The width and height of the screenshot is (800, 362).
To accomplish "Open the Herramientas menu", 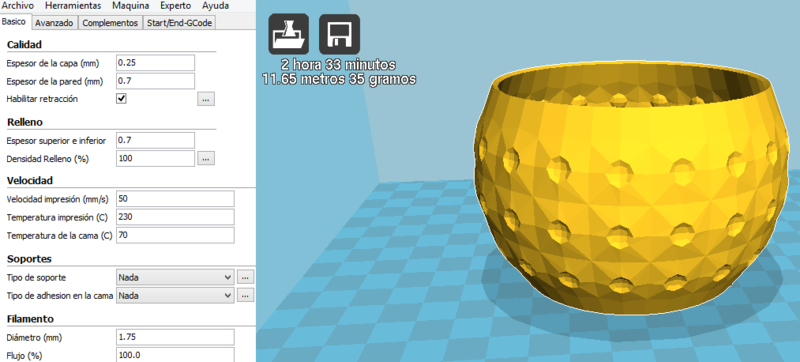I will 73,6.
